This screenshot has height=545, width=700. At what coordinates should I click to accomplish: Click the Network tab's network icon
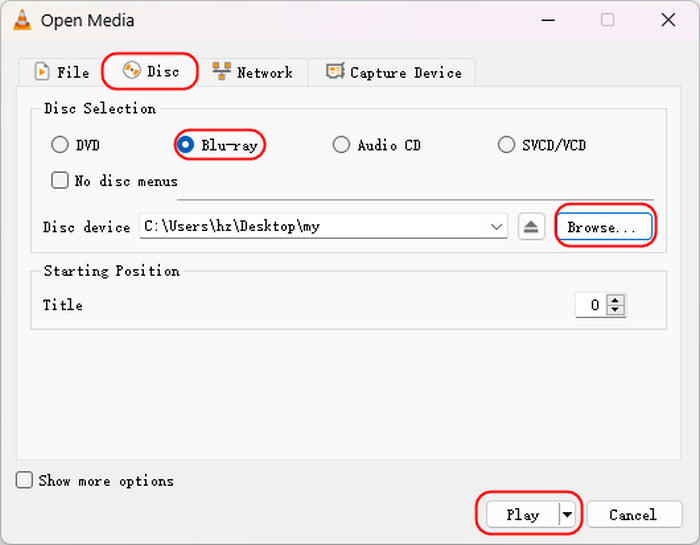(x=221, y=71)
